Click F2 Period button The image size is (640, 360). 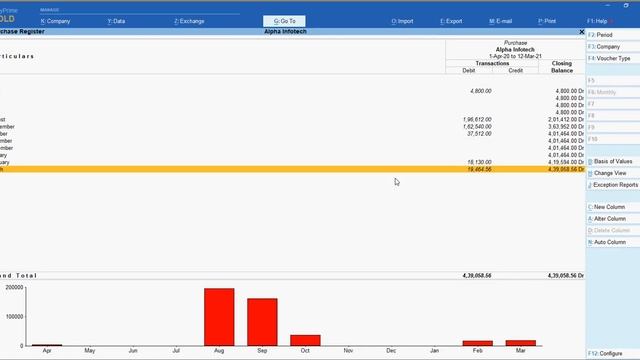[613, 35]
